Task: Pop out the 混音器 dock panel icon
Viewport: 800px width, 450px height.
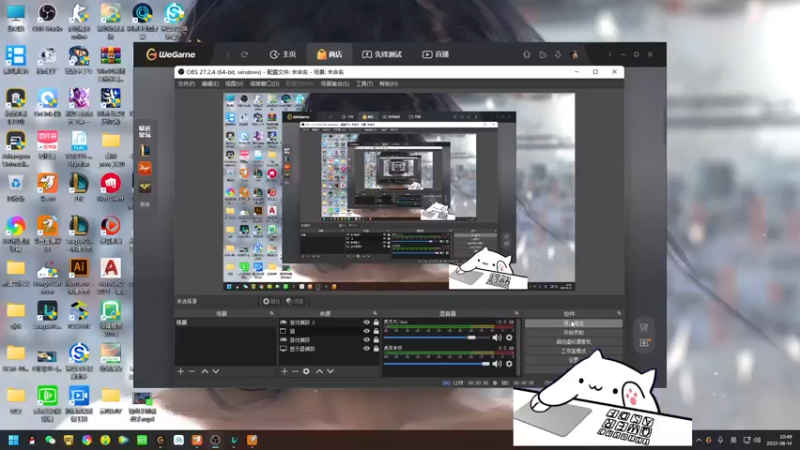Action: (516, 313)
